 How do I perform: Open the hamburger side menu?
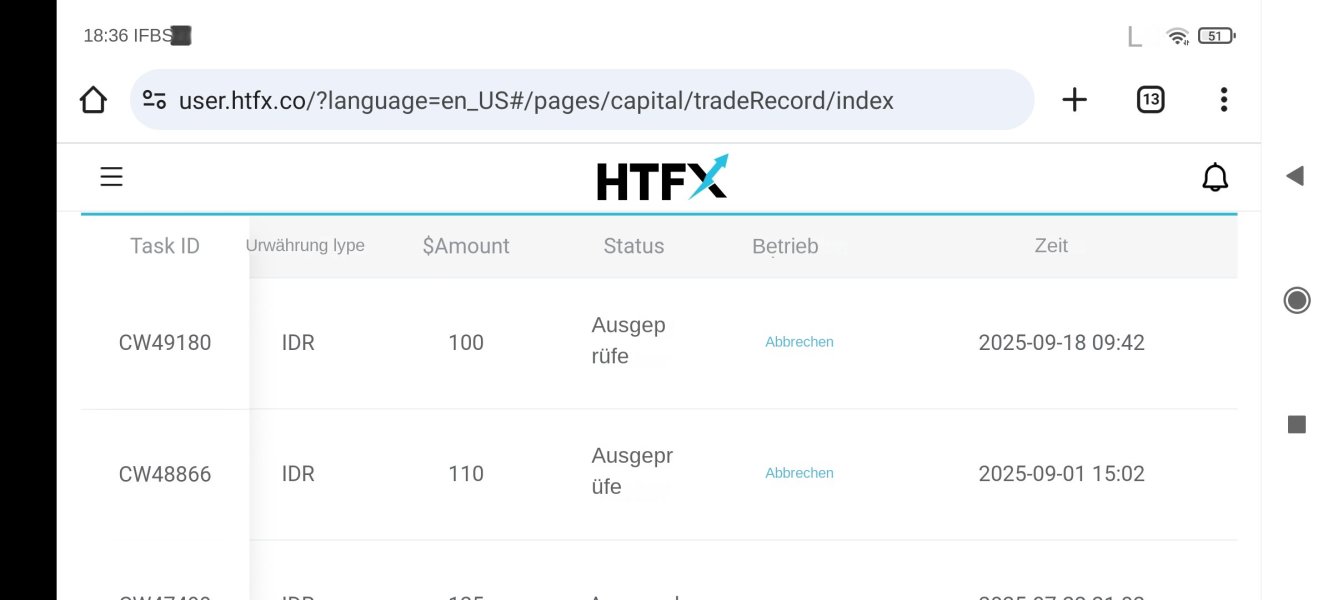click(x=111, y=178)
